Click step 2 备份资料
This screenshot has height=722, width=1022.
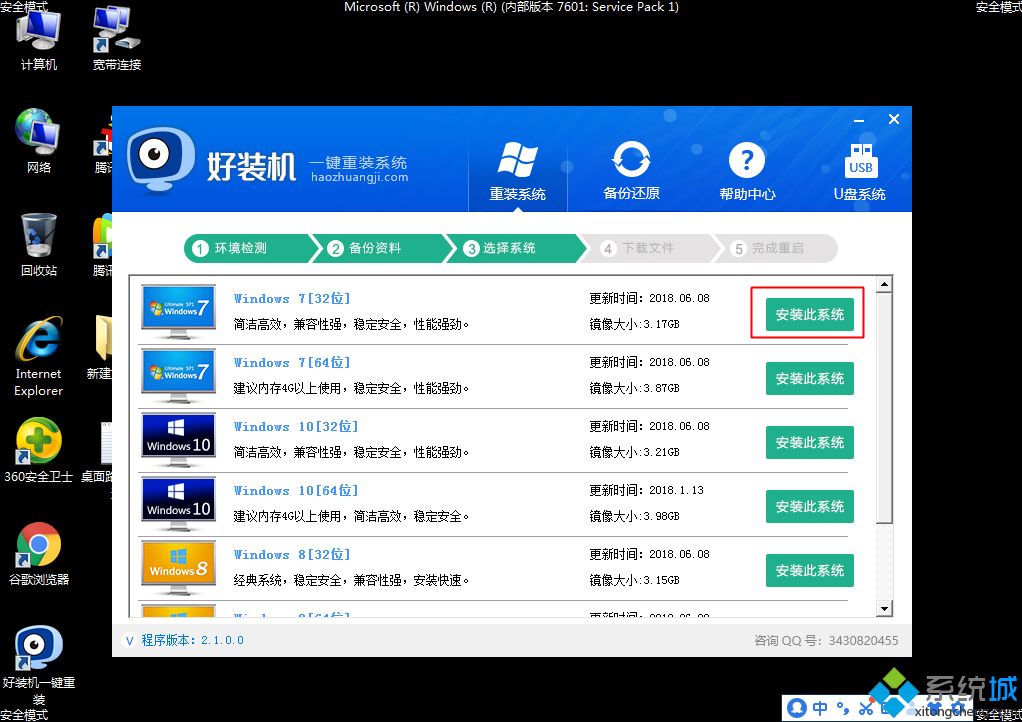(380, 248)
